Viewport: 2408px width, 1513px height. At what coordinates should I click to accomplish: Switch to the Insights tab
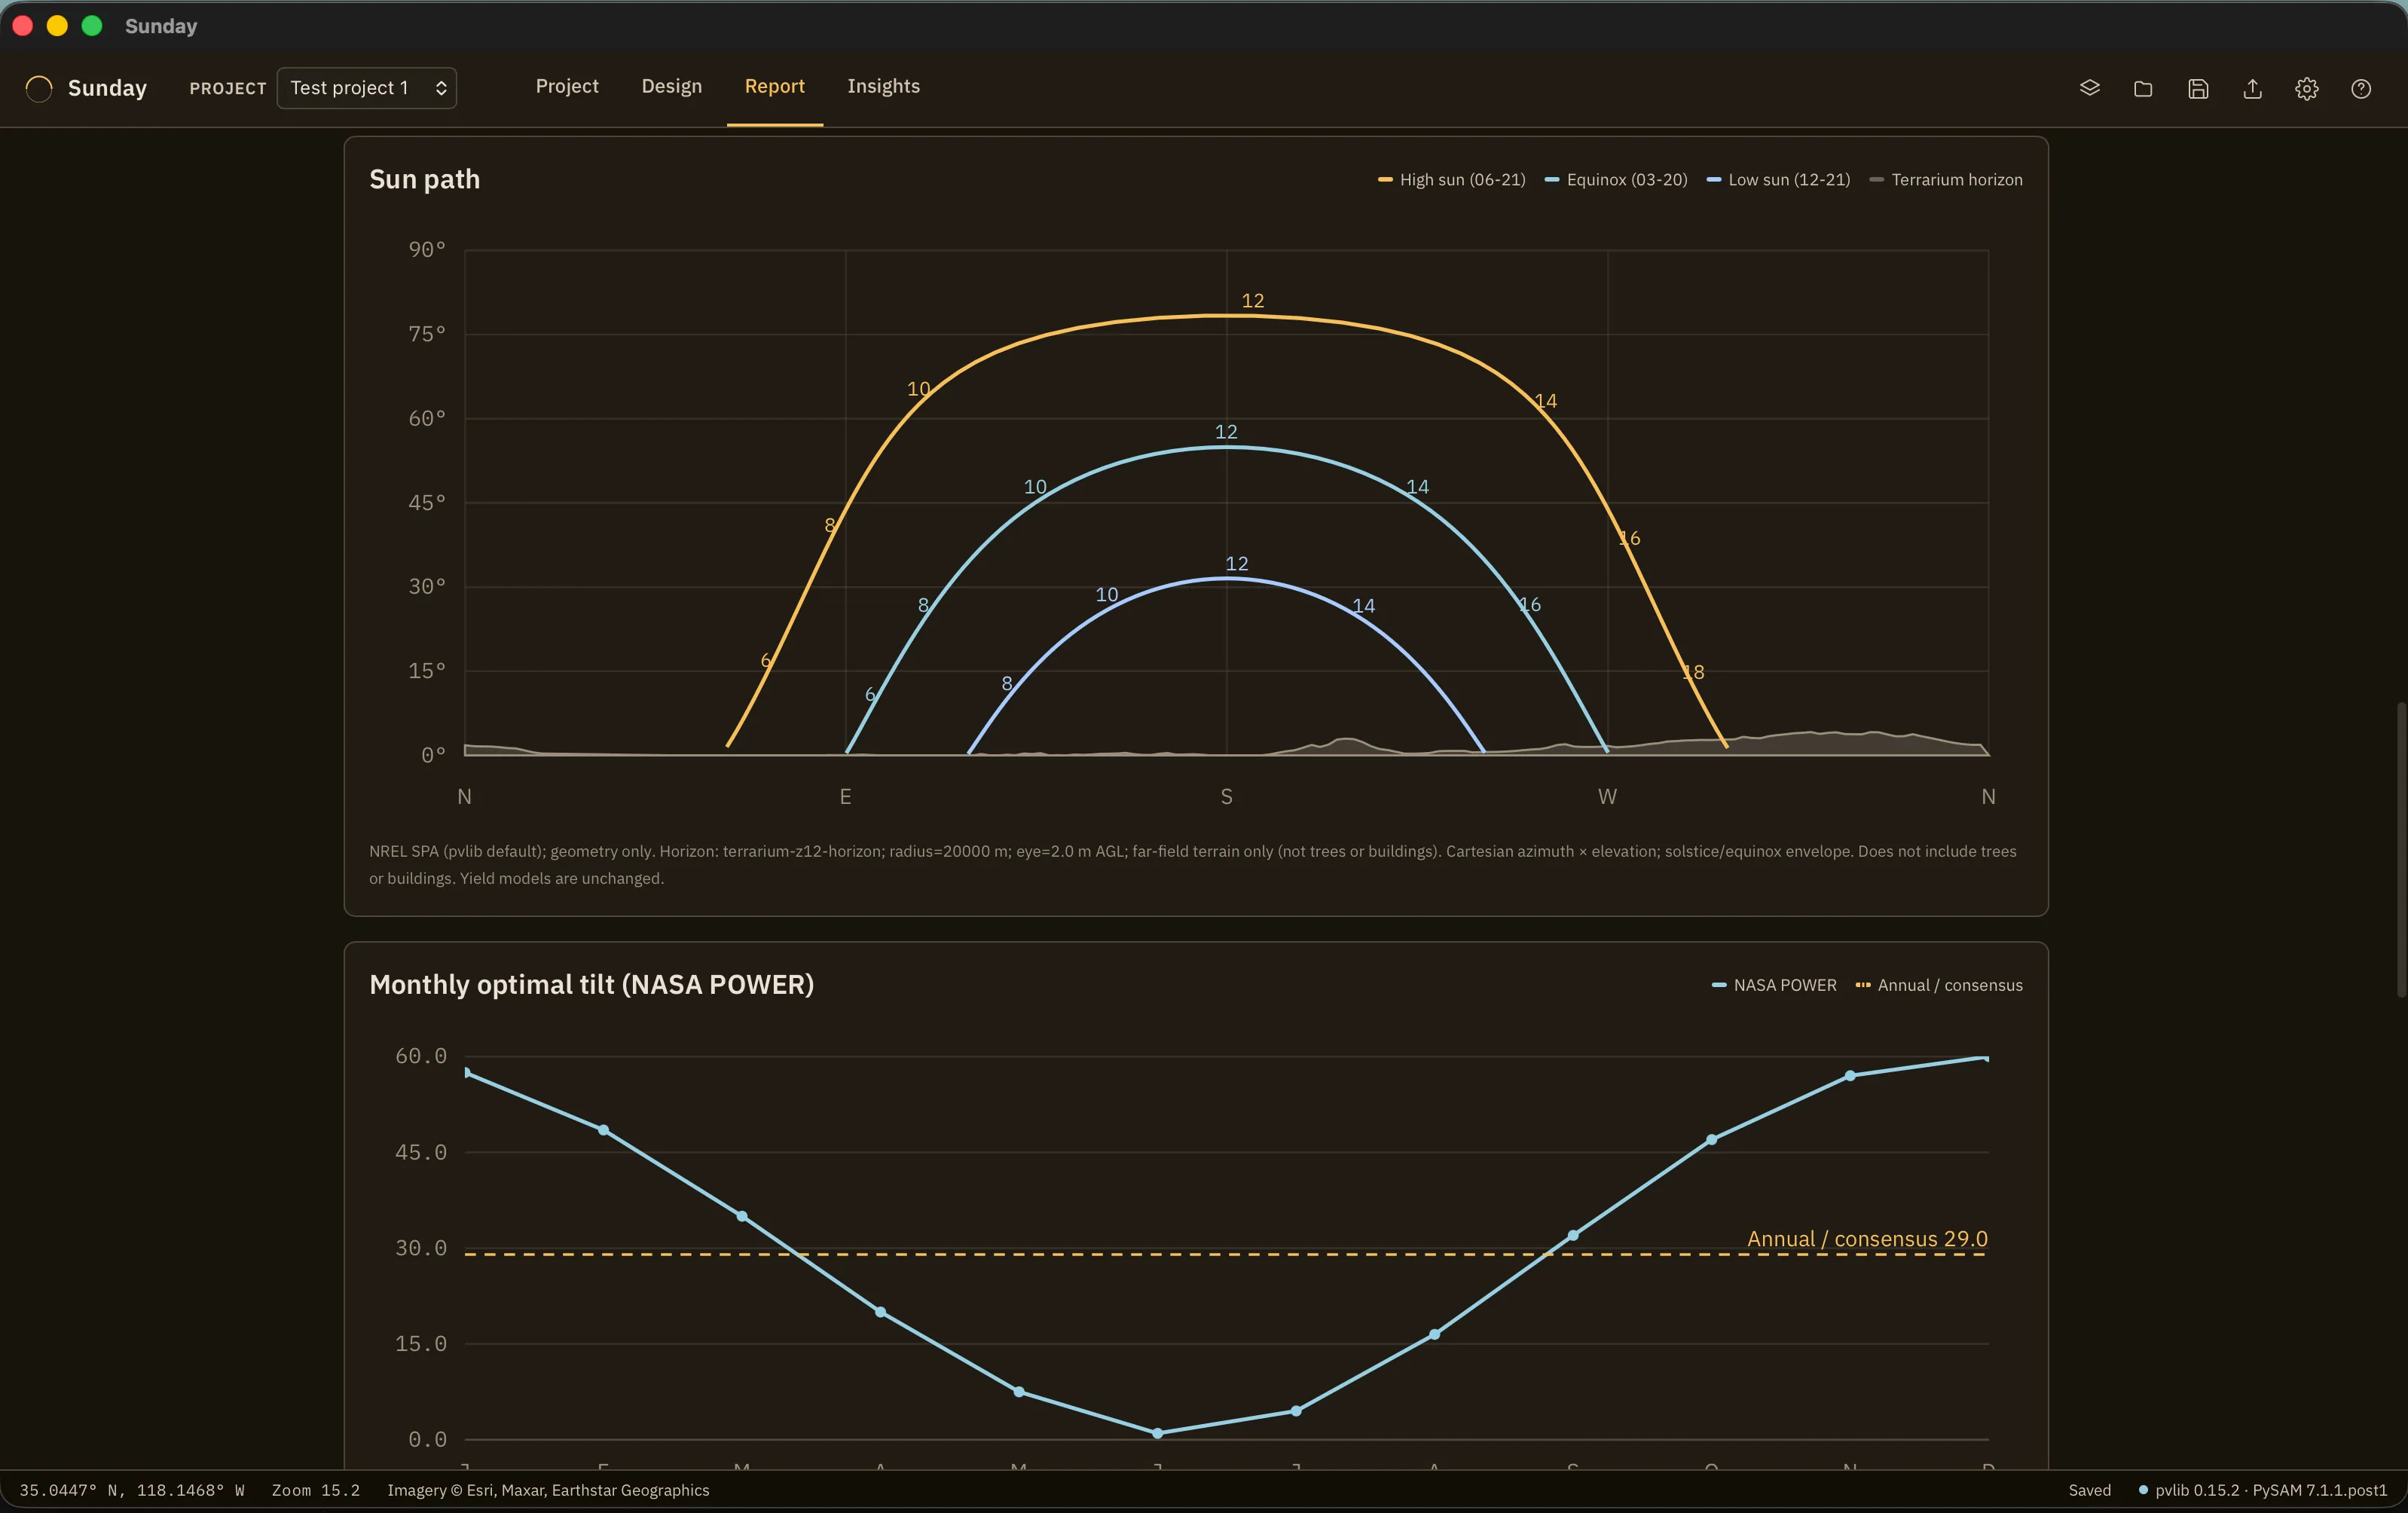pyautogui.click(x=883, y=86)
